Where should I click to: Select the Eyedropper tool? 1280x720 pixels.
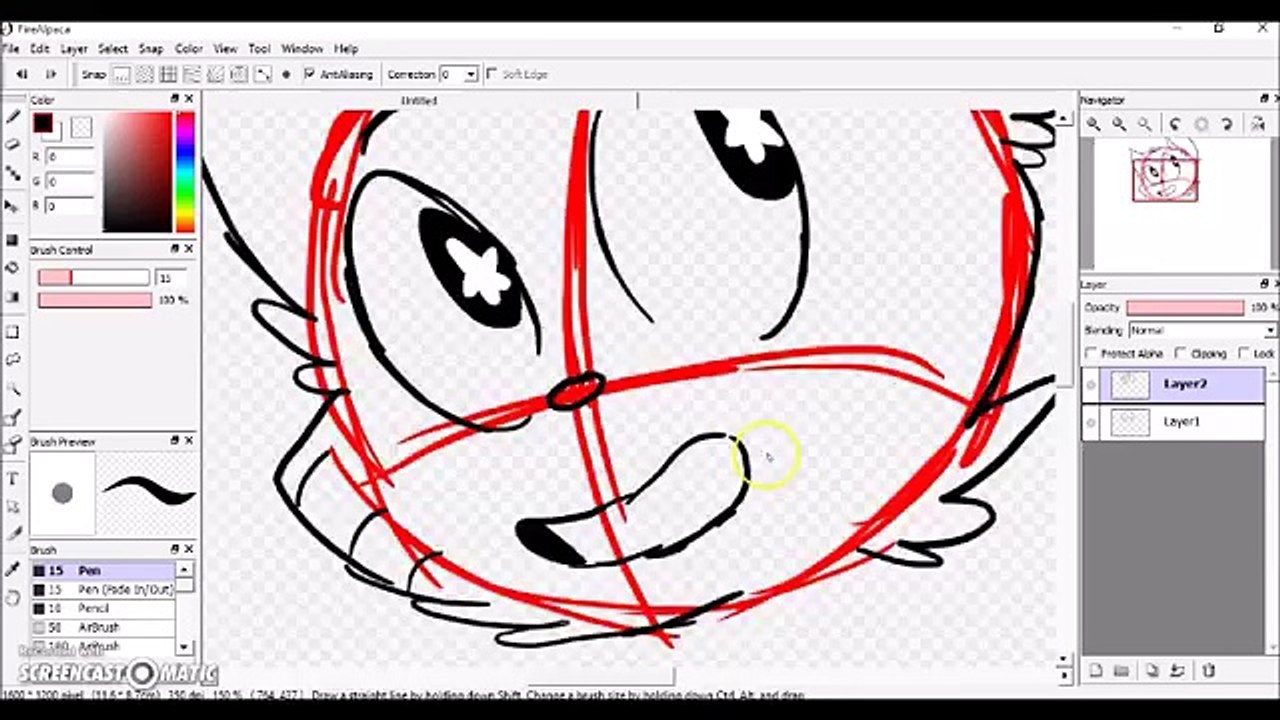coord(13,570)
